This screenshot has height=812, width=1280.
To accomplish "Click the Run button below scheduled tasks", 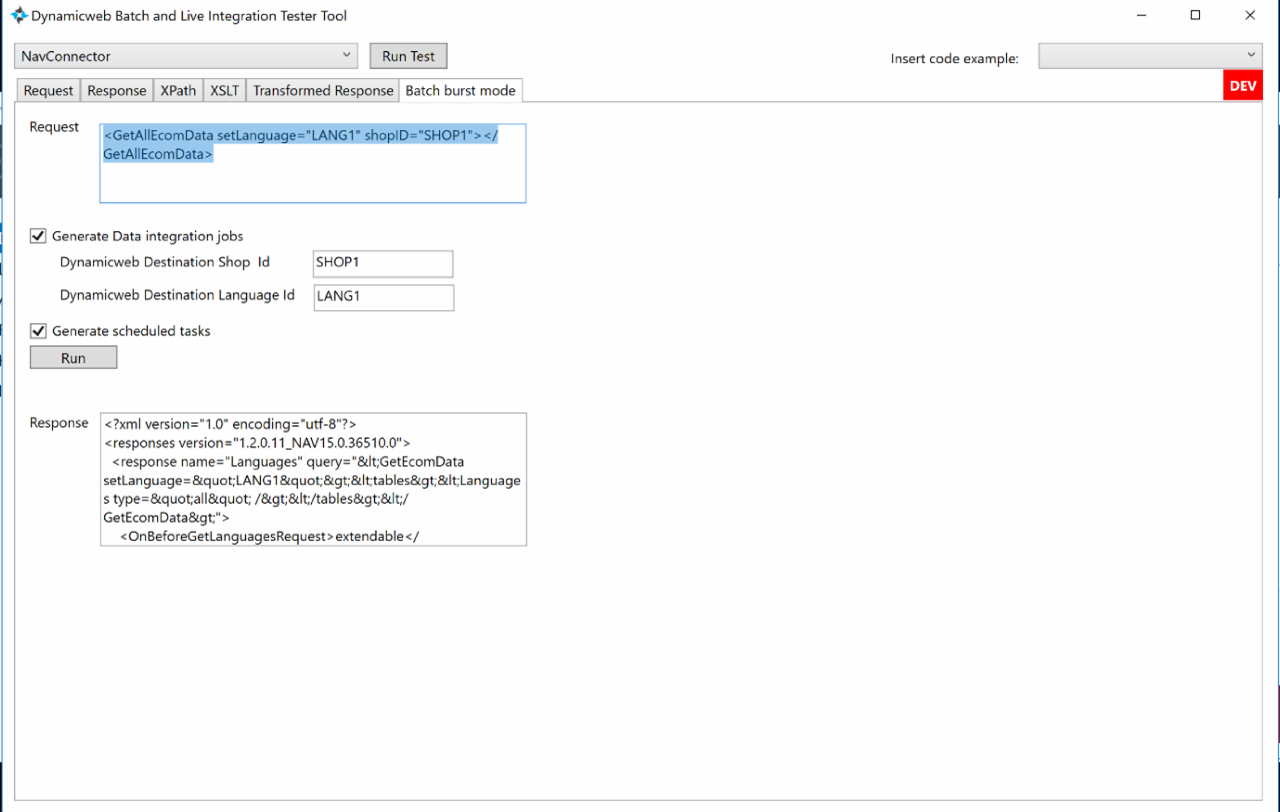I will tap(73, 358).
